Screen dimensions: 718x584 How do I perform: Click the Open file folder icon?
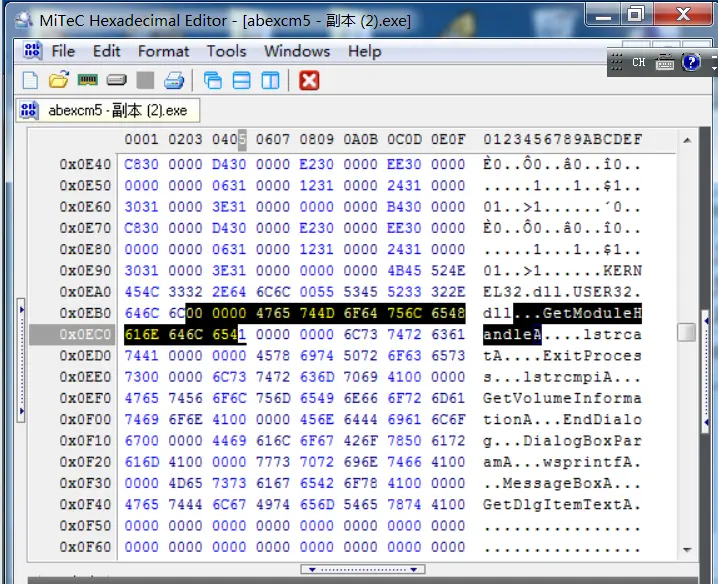click(x=58, y=80)
